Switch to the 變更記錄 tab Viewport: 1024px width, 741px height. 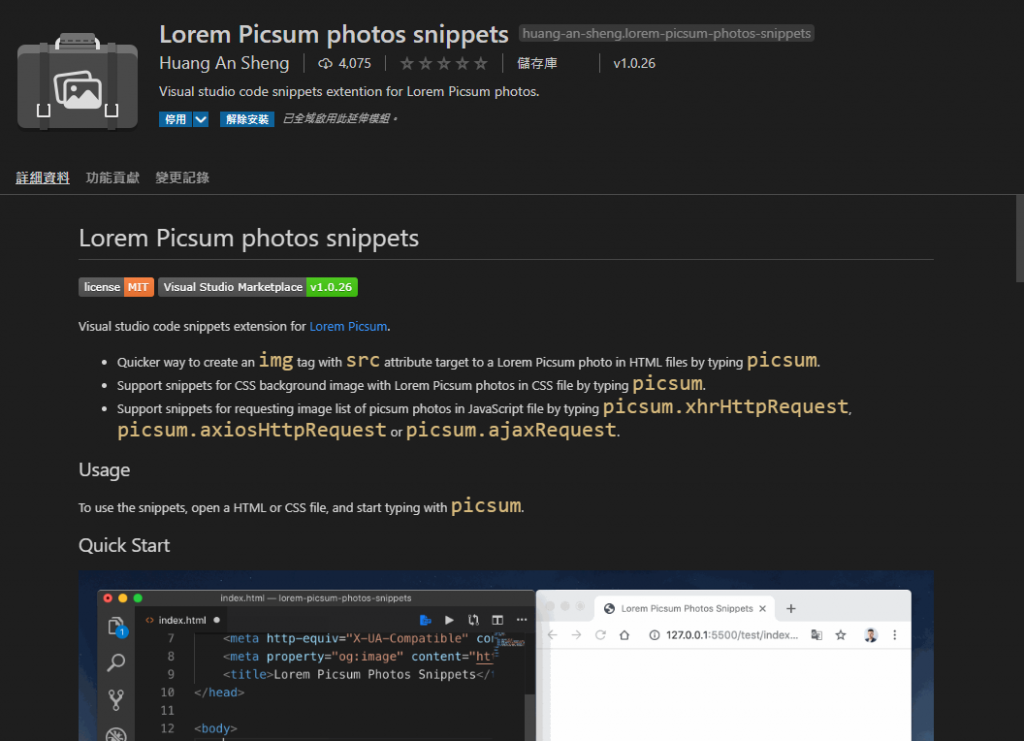click(182, 178)
